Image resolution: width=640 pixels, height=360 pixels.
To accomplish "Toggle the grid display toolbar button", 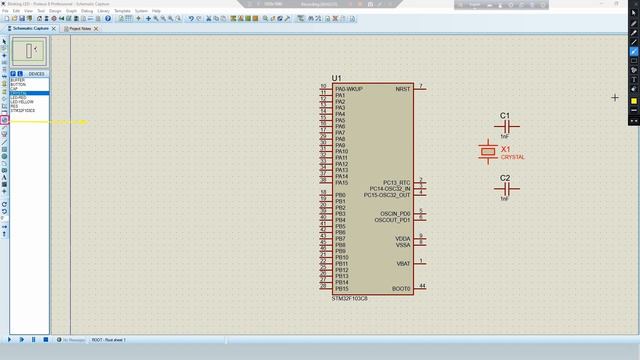I will pyautogui.click(x=128, y=18).
